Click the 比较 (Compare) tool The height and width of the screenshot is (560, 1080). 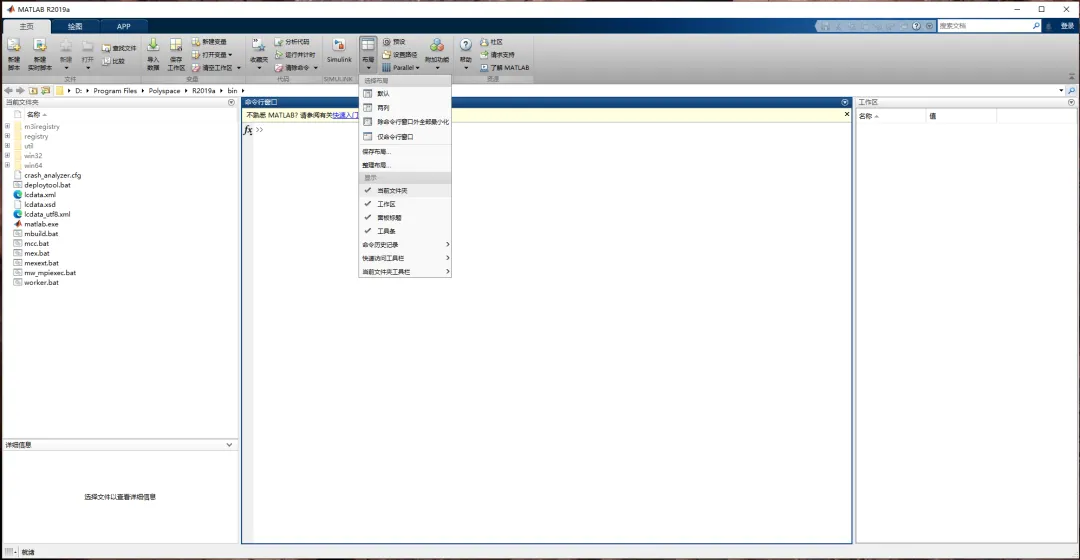114,61
